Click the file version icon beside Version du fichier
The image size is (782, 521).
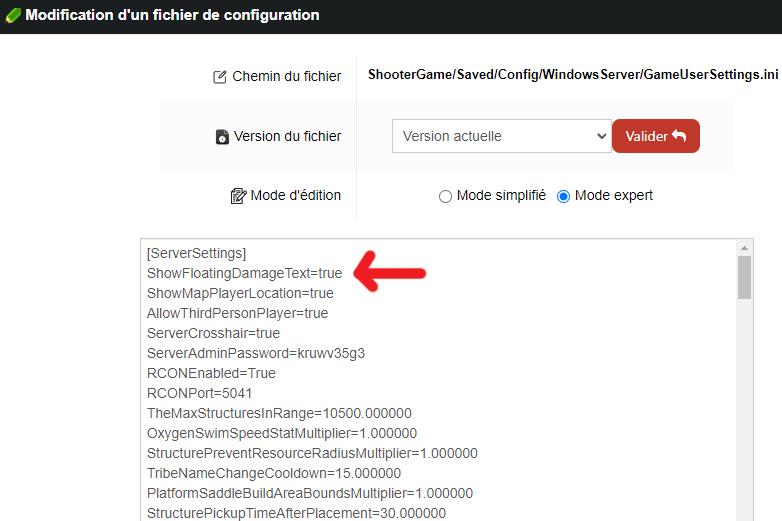pos(222,137)
